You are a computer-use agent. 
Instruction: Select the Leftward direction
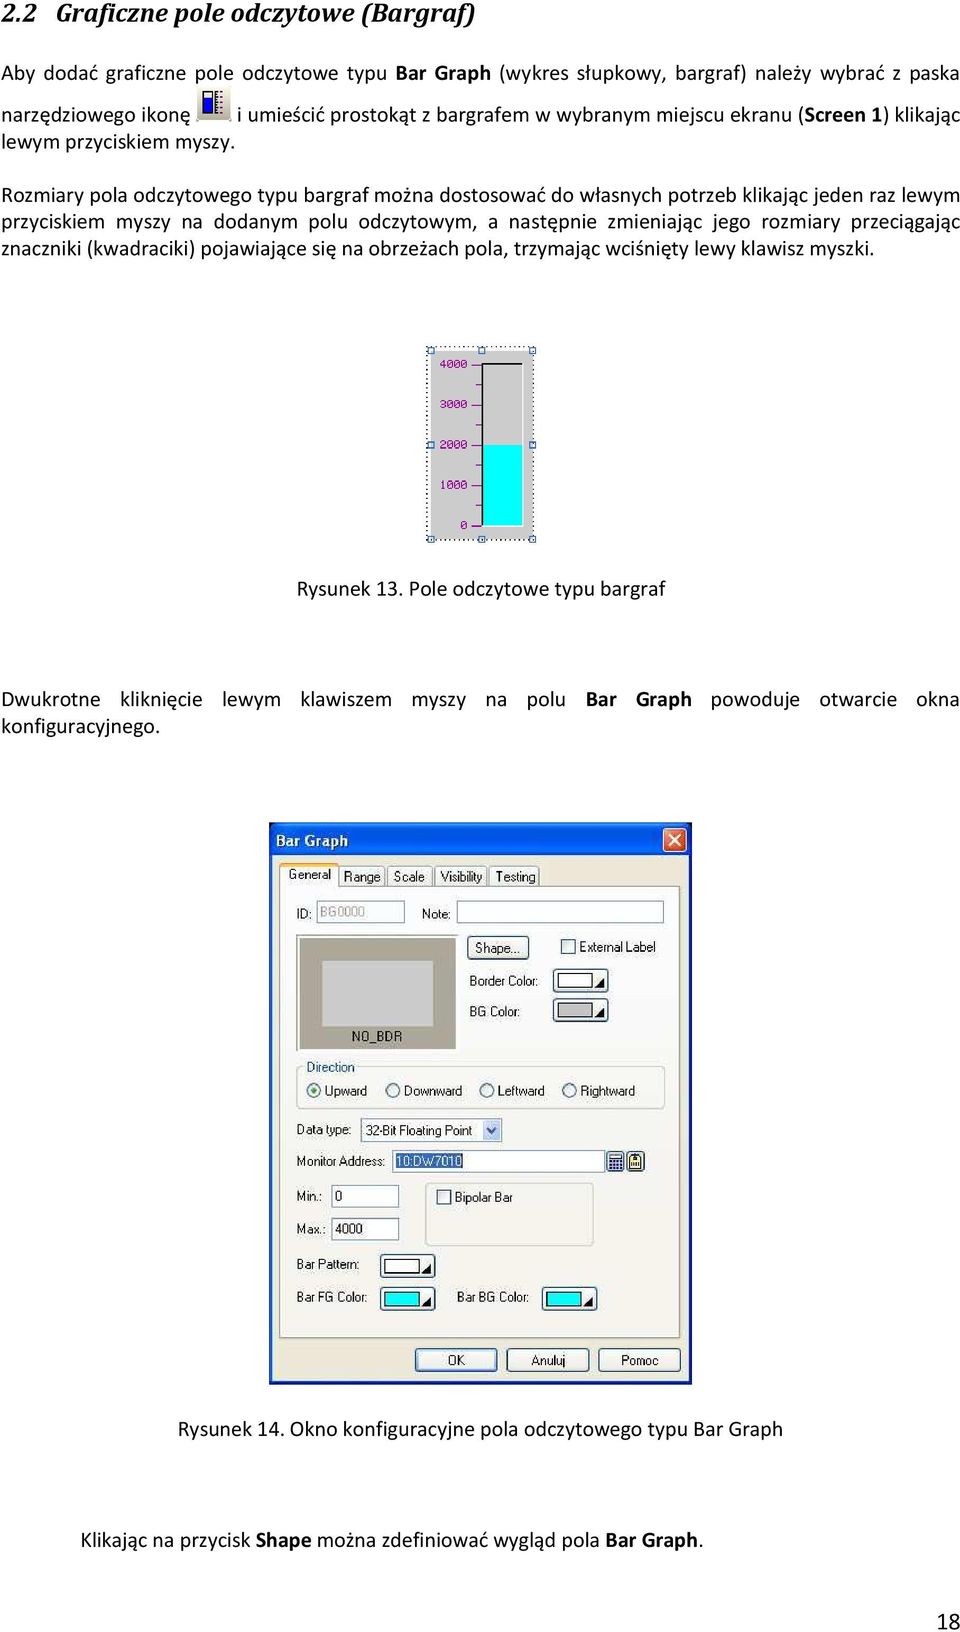click(x=487, y=1091)
